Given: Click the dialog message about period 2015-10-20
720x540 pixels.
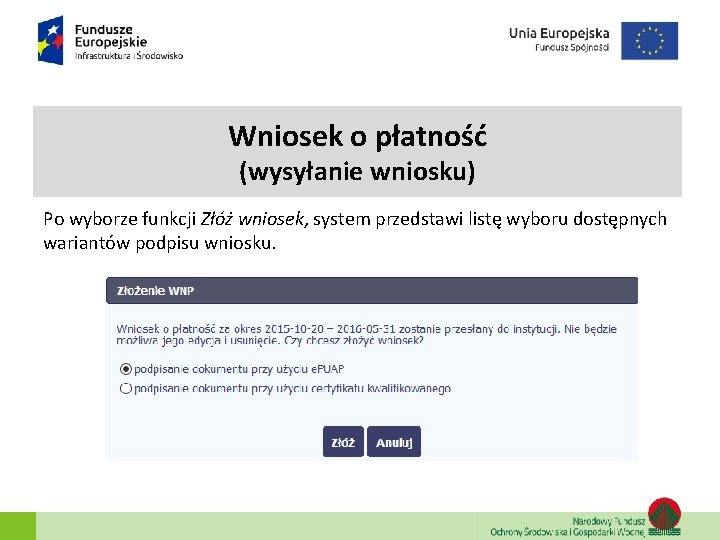Looking at the screenshot, I should (x=366, y=334).
